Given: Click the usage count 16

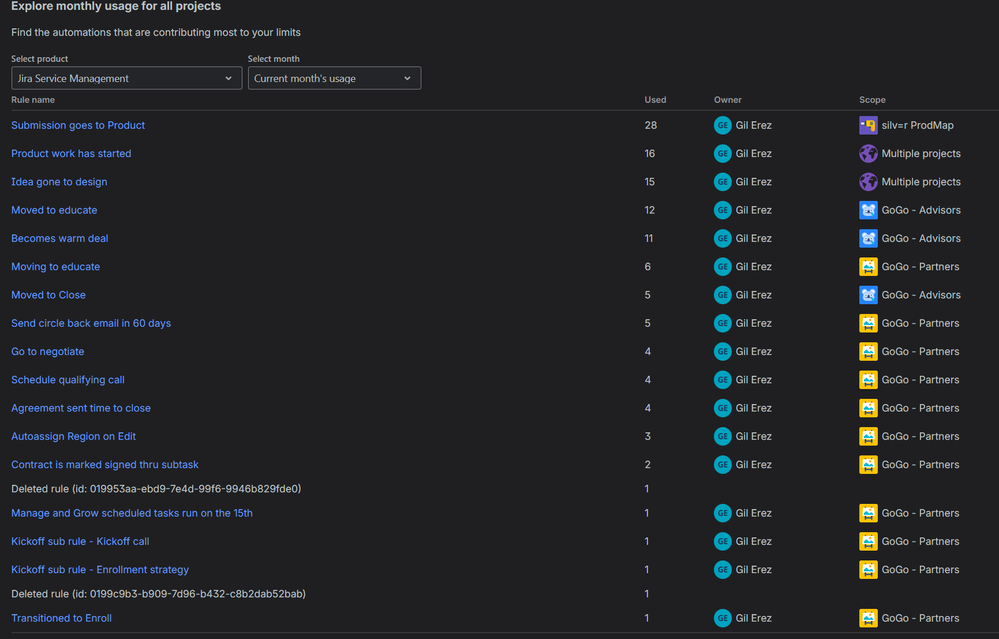Looking at the screenshot, I should [650, 154].
